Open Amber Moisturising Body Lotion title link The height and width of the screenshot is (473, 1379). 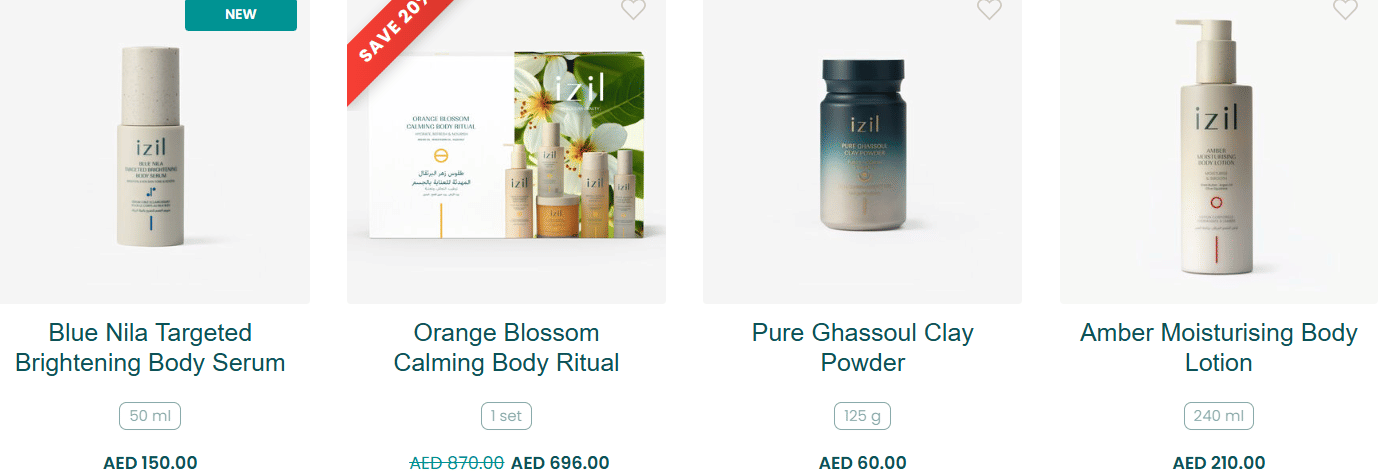click(1219, 348)
